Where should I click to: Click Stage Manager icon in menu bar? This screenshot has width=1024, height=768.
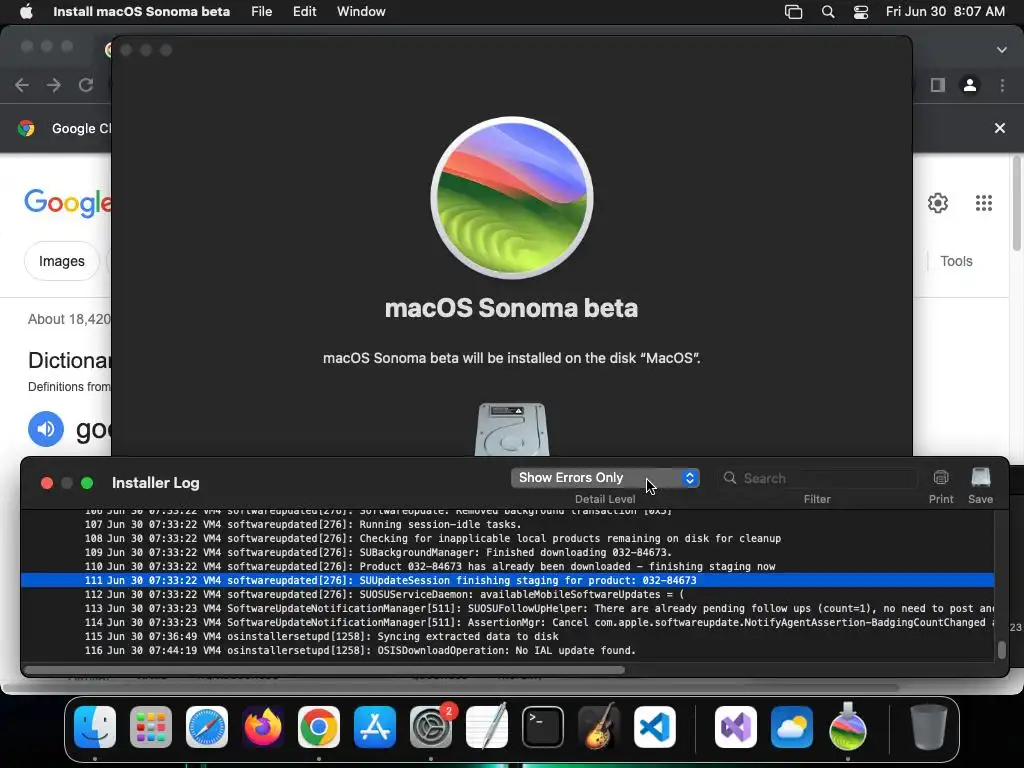point(793,12)
